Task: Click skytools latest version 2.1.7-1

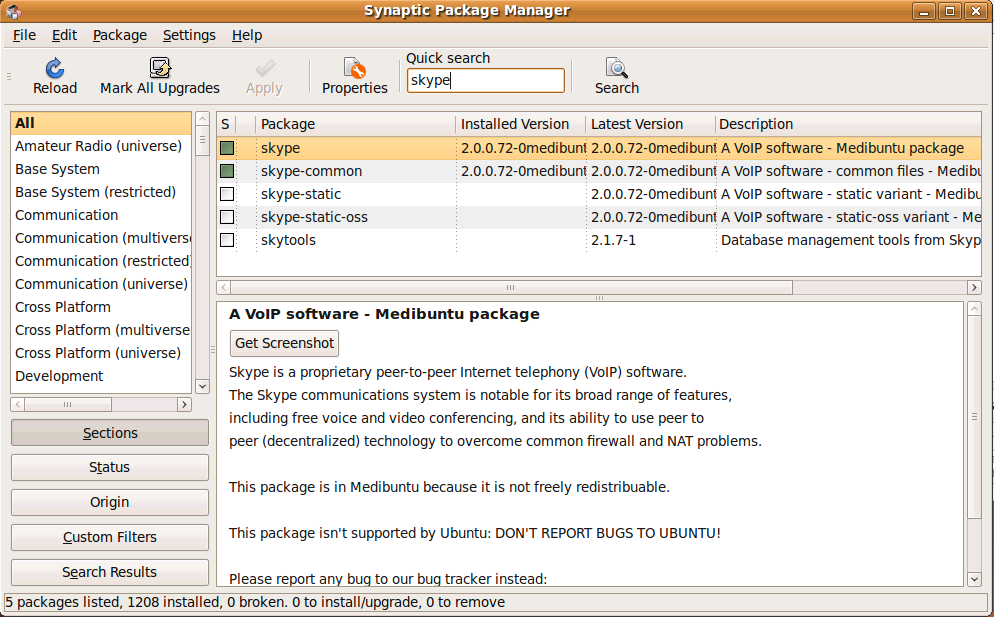Action: point(613,240)
